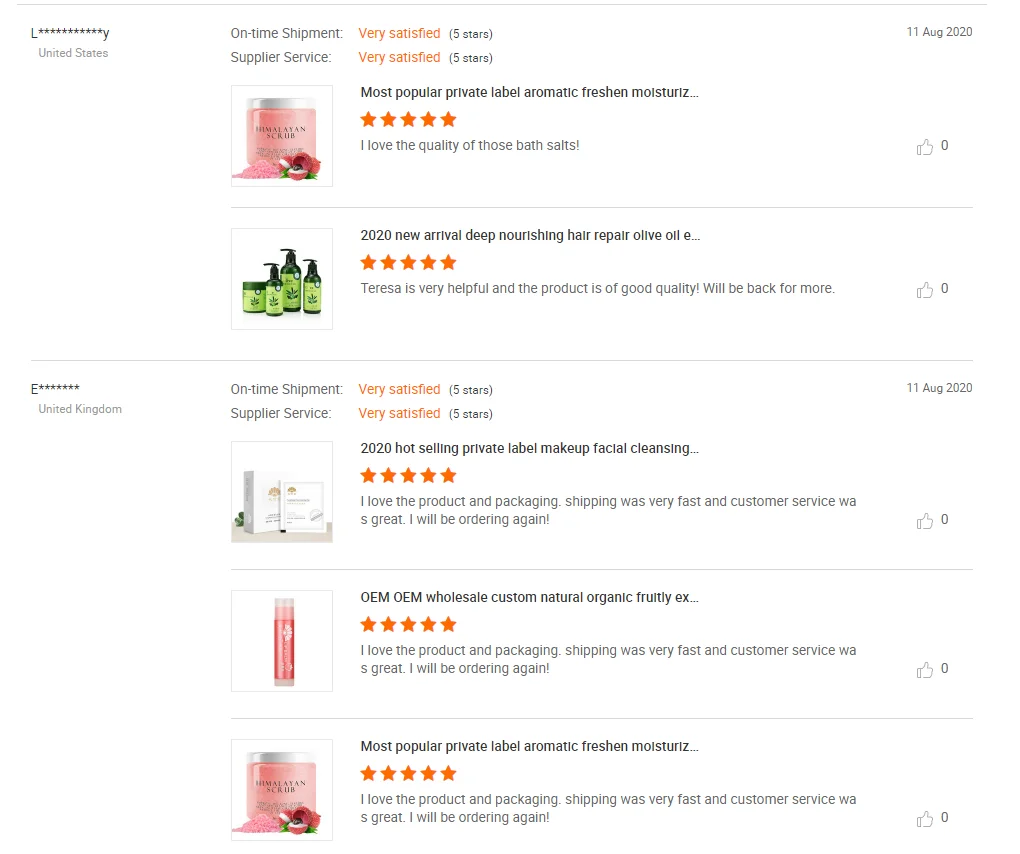Open Himalayan Scrub thumbnail in the United Kingdom review

(282, 790)
